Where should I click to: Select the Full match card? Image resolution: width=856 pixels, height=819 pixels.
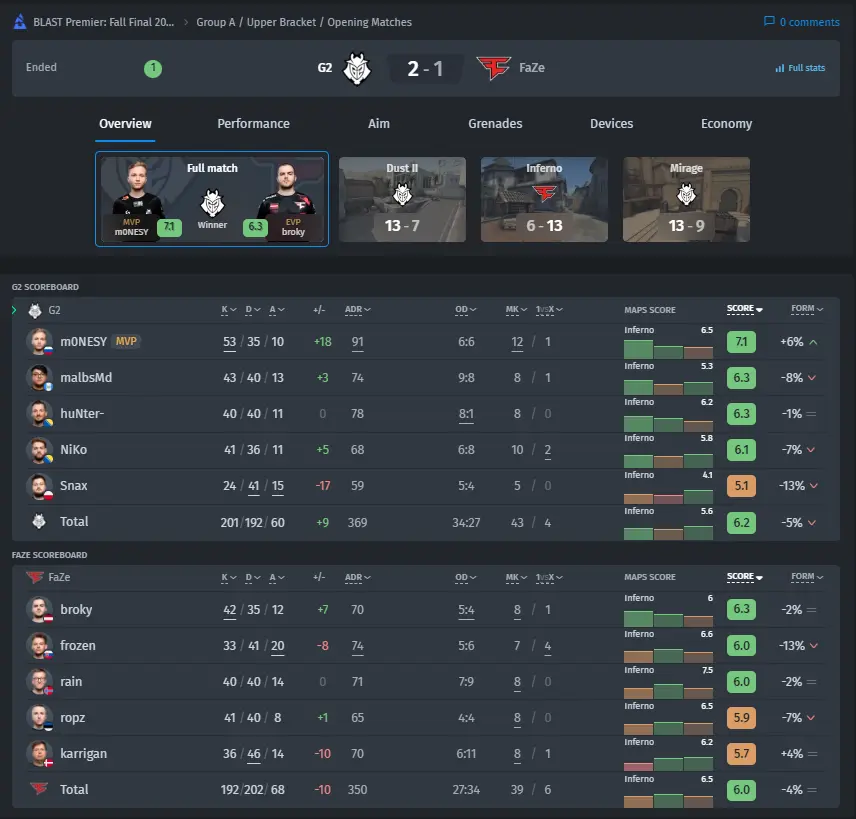(x=212, y=199)
